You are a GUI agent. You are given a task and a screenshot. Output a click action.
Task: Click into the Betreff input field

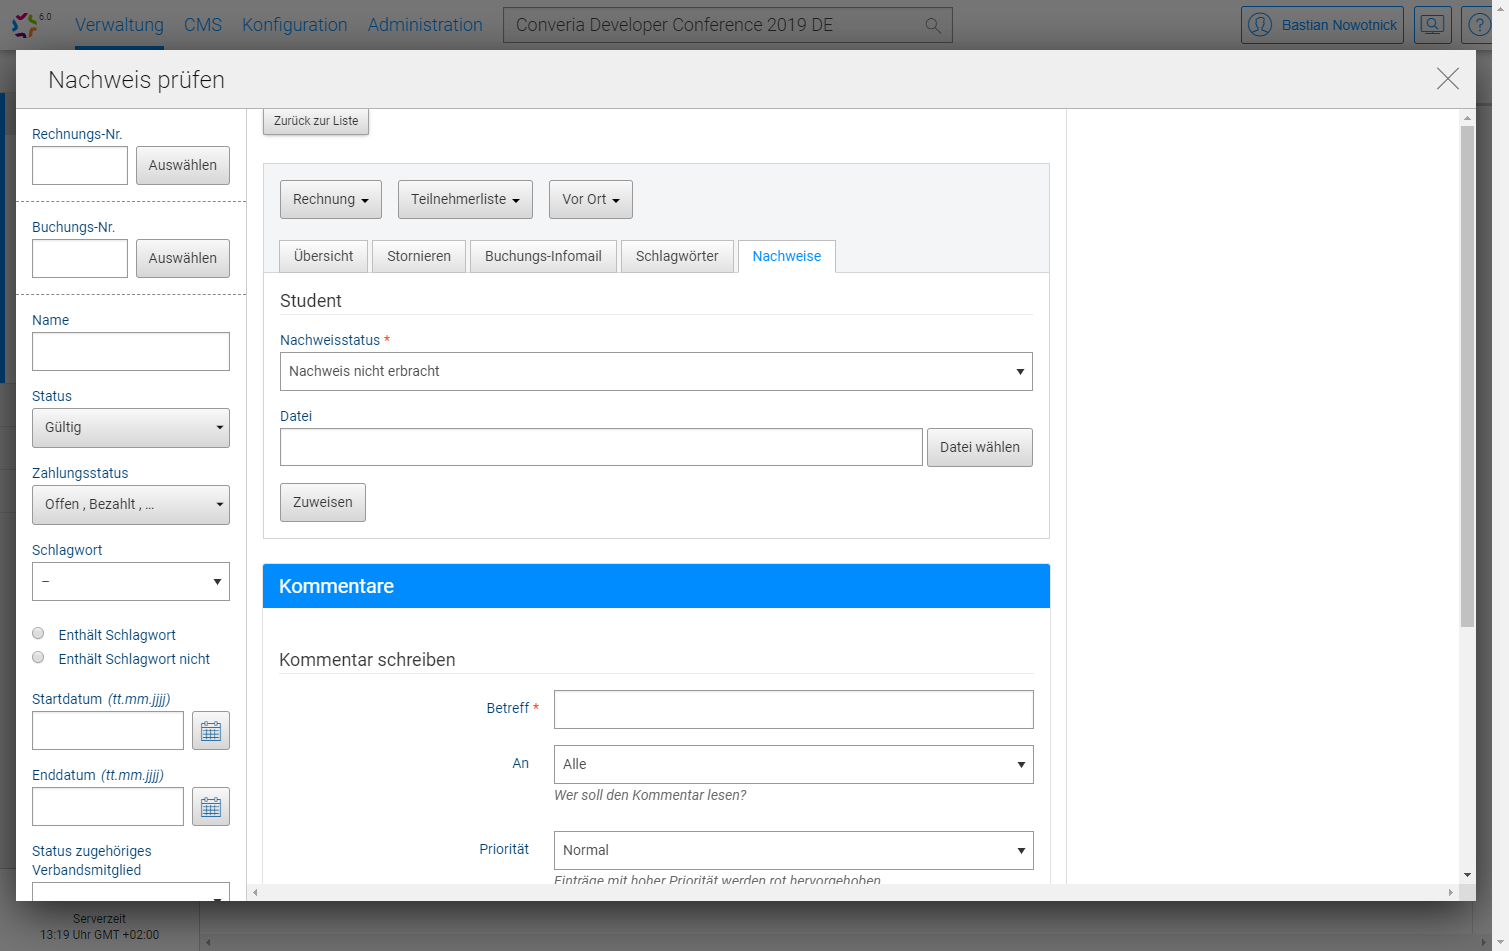coord(793,710)
